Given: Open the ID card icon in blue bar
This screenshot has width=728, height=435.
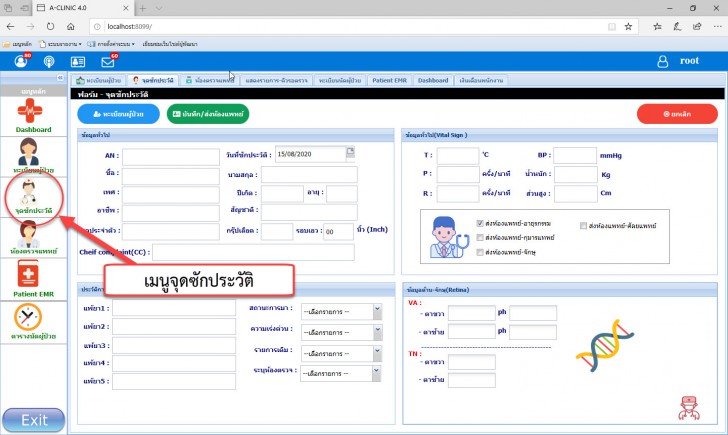Looking at the screenshot, I should (x=78, y=61).
